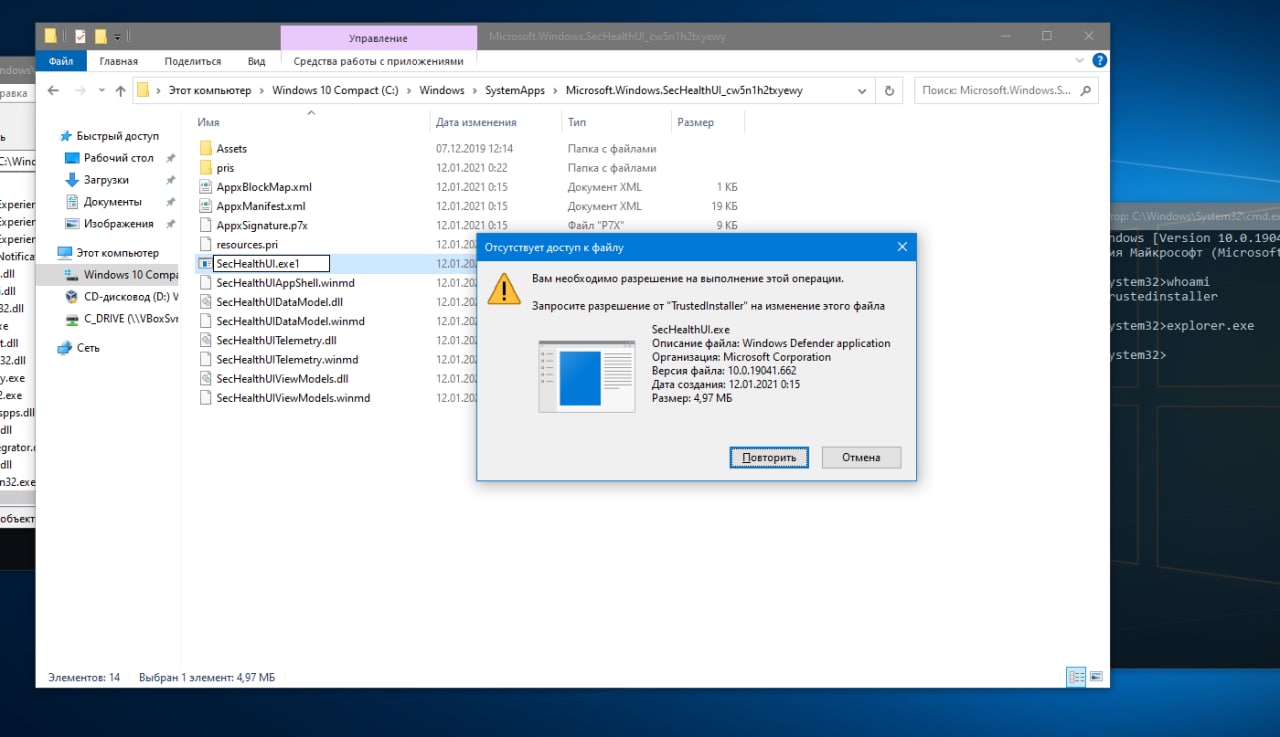This screenshot has width=1280, height=737.
Task: Click the SecHealthUI.exe preview thumbnail
Action: pos(586,376)
